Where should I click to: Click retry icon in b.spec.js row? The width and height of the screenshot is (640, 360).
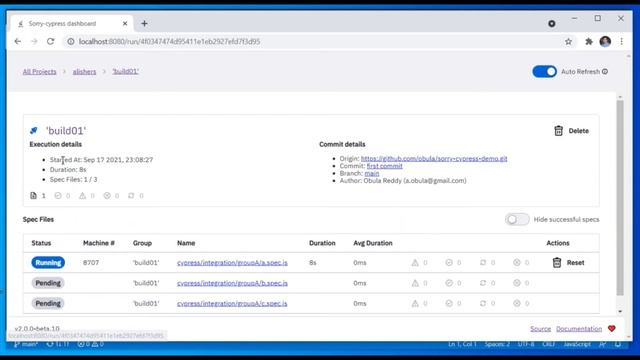[483, 283]
